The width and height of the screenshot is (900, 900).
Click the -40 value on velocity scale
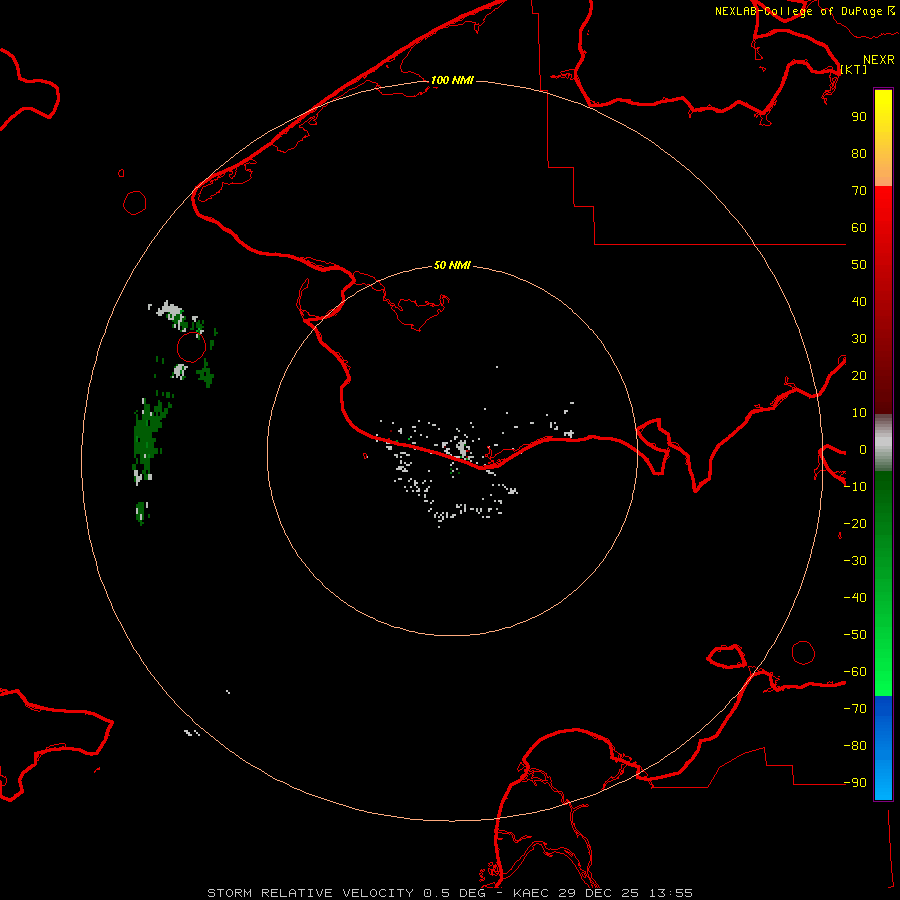855,598
